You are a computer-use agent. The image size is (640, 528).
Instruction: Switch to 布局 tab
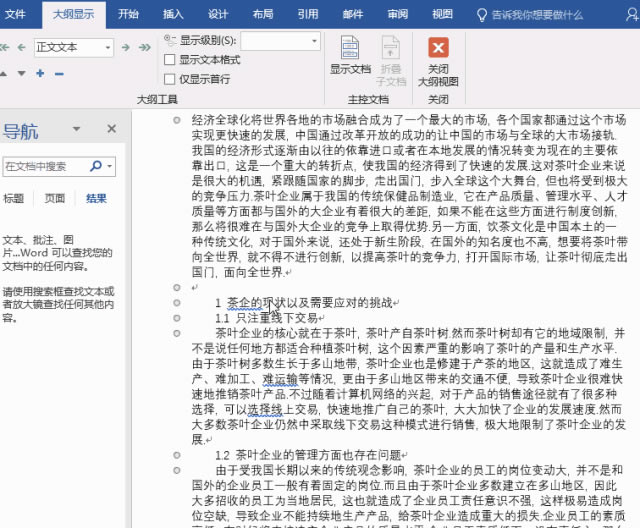[263, 15]
